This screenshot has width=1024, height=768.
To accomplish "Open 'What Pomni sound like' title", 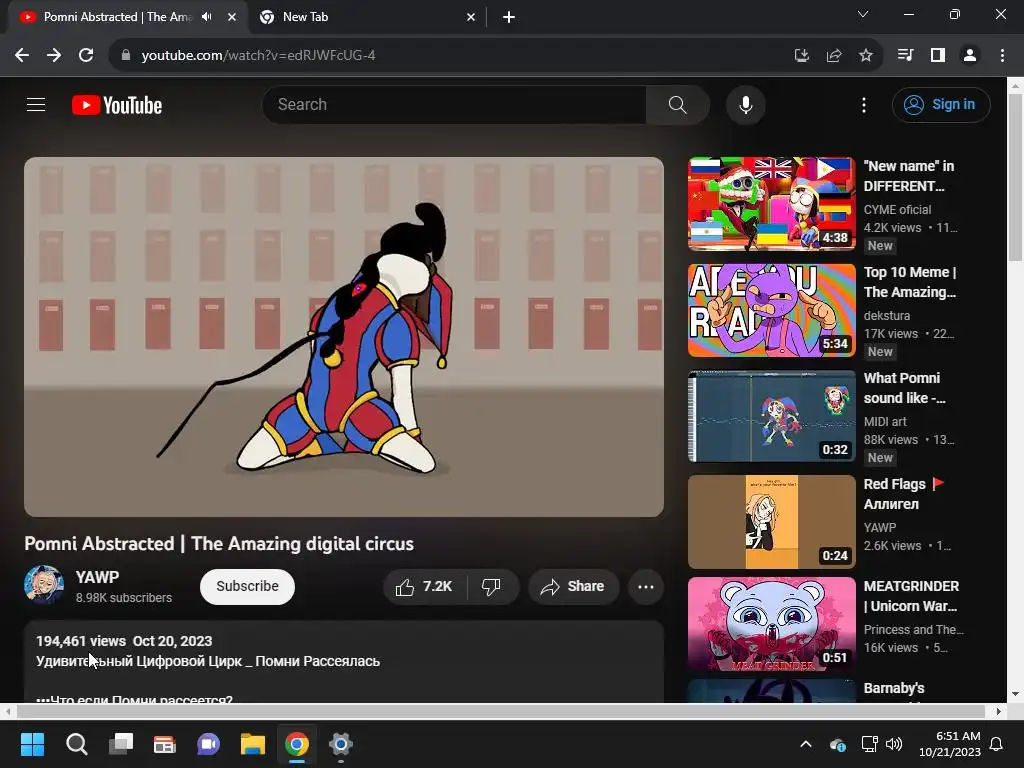I will point(904,388).
